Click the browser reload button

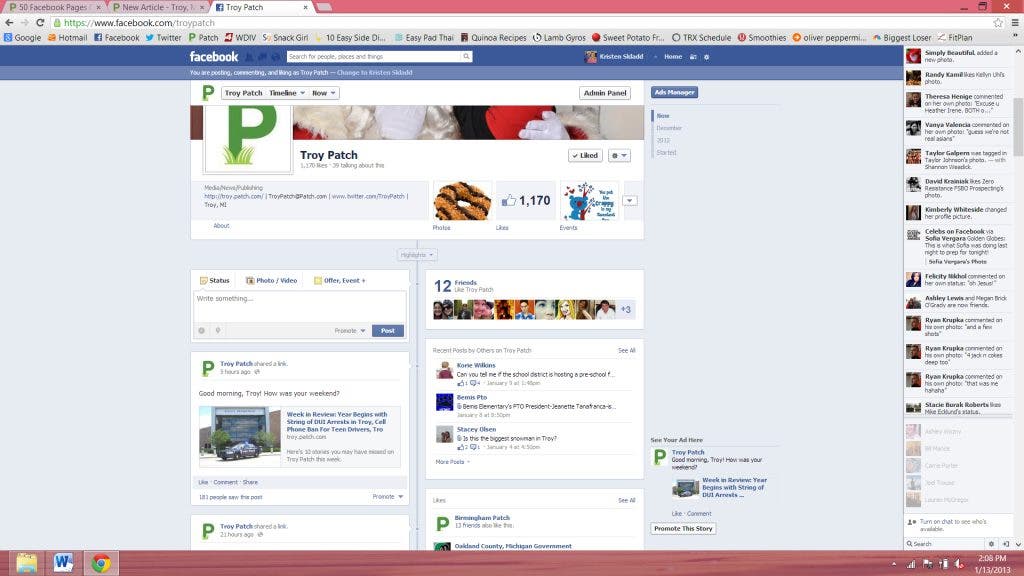(x=40, y=22)
